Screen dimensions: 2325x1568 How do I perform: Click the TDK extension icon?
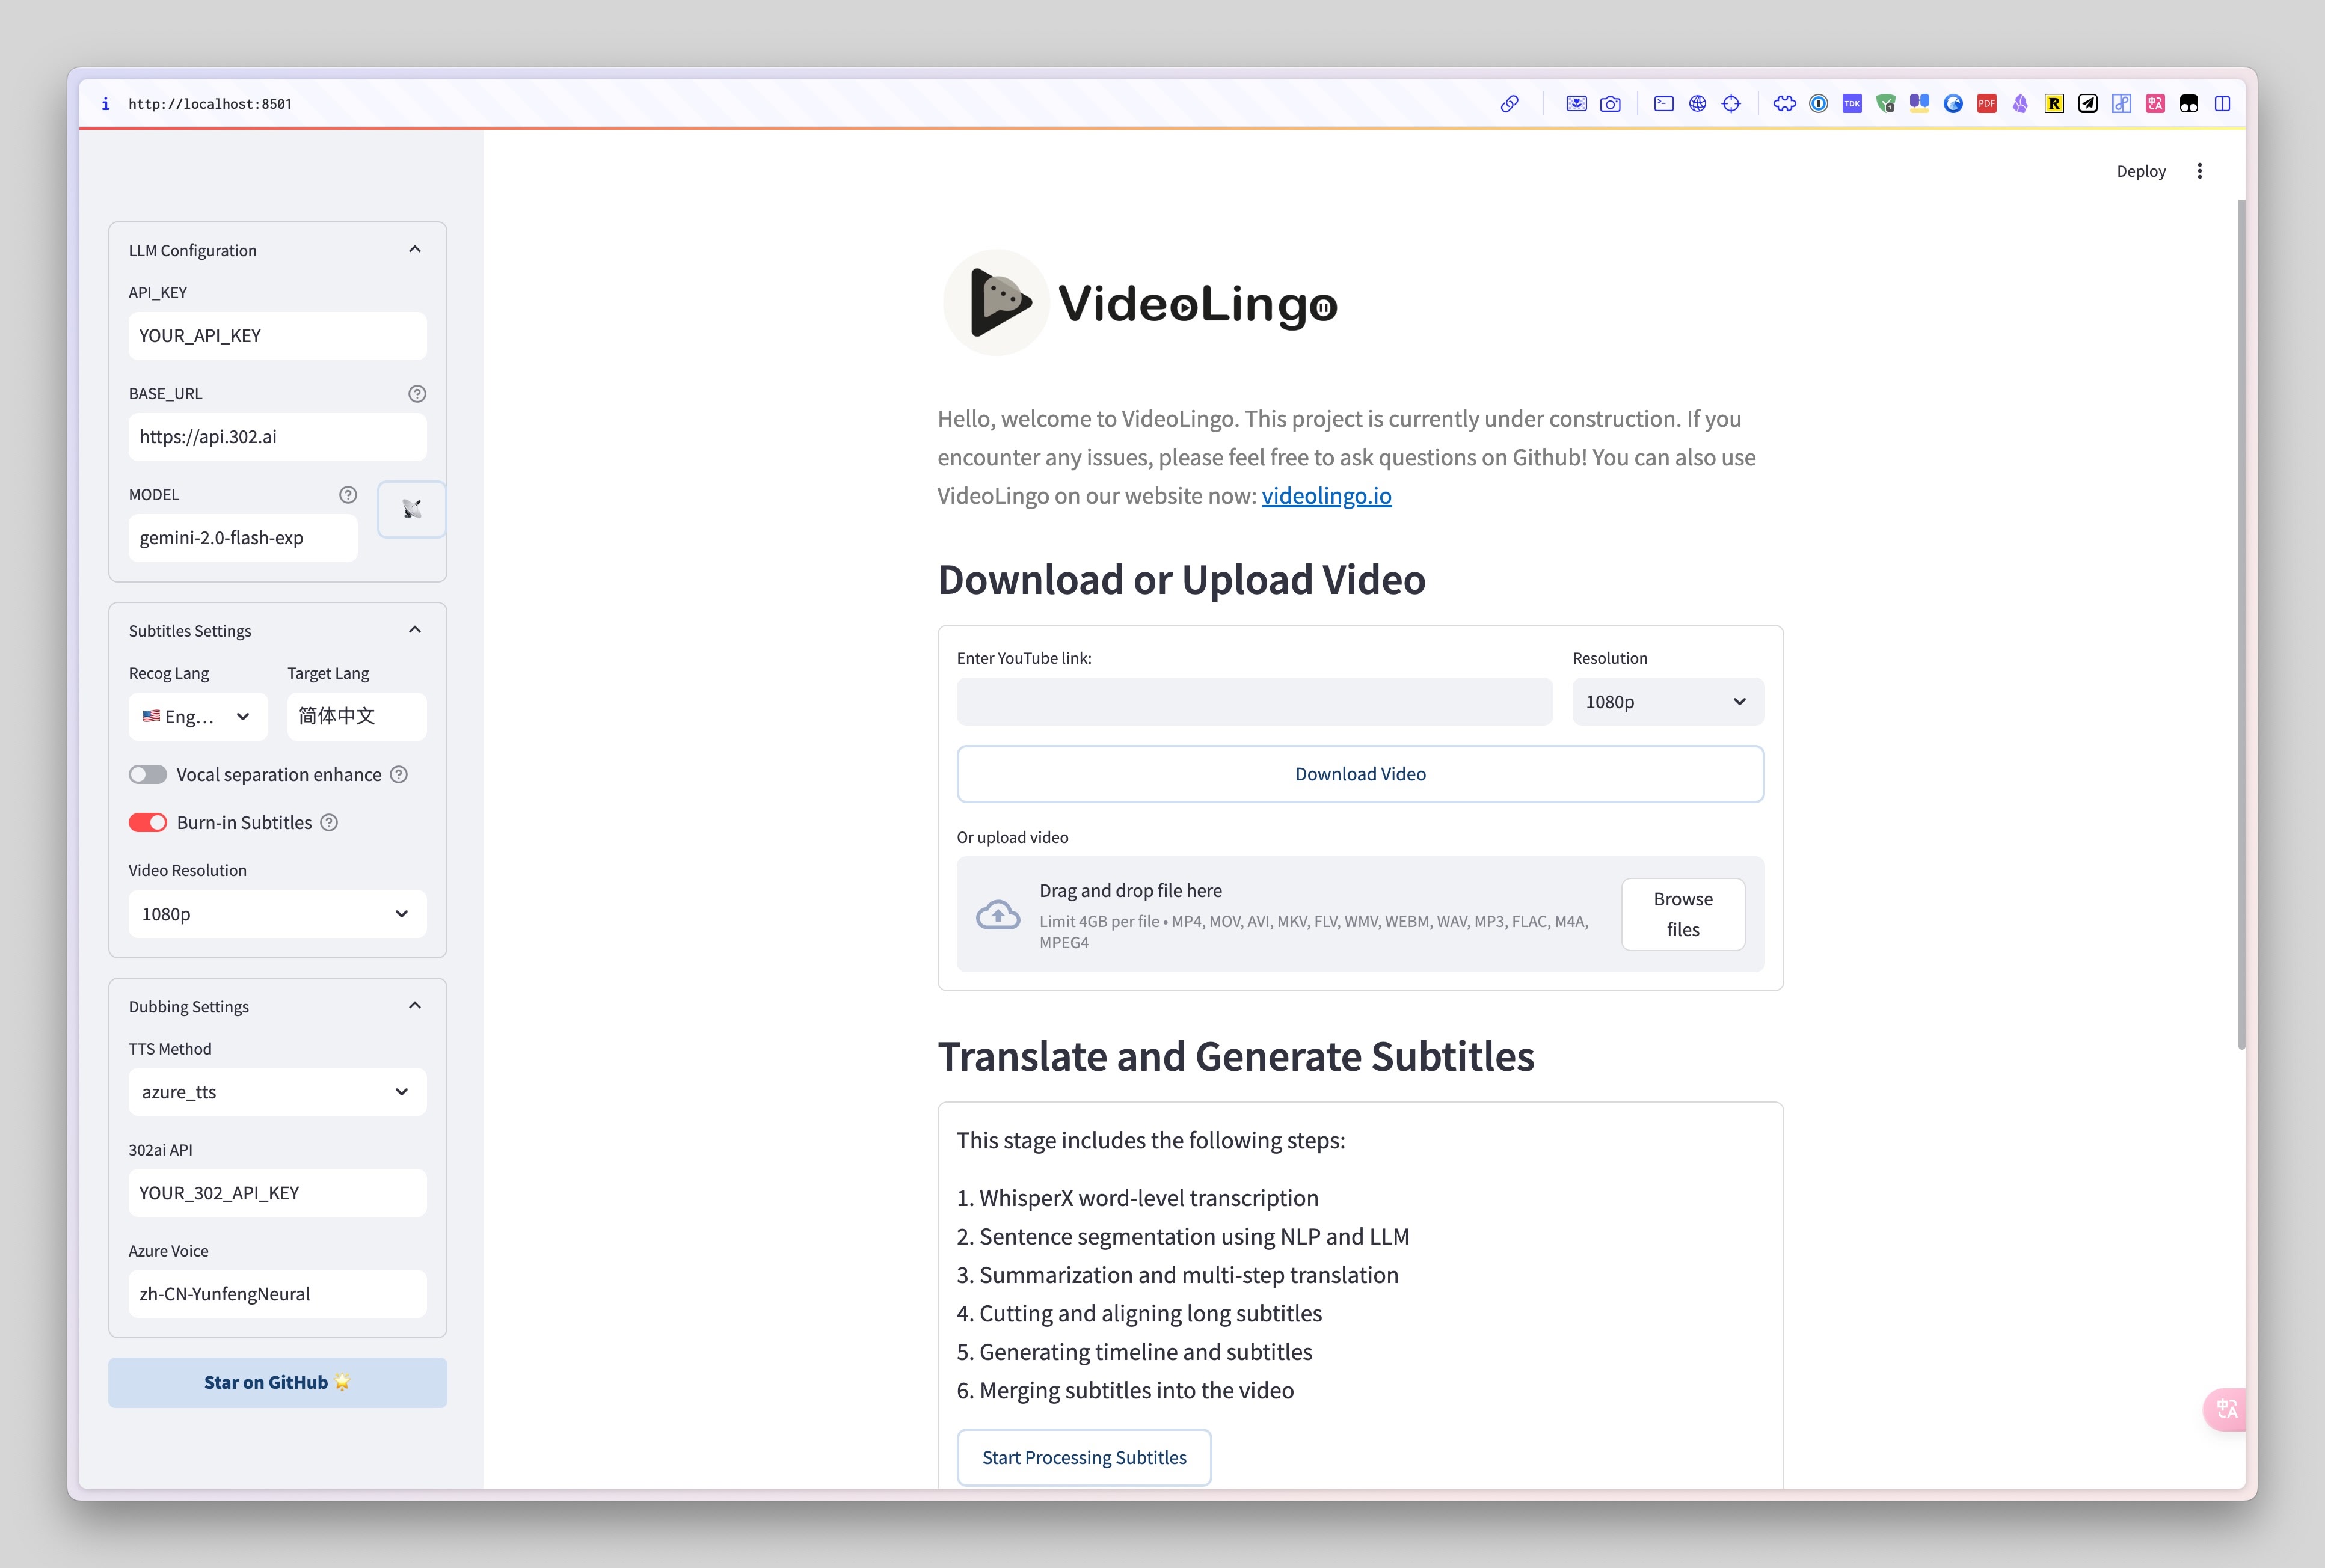(x=1852, y=103)
